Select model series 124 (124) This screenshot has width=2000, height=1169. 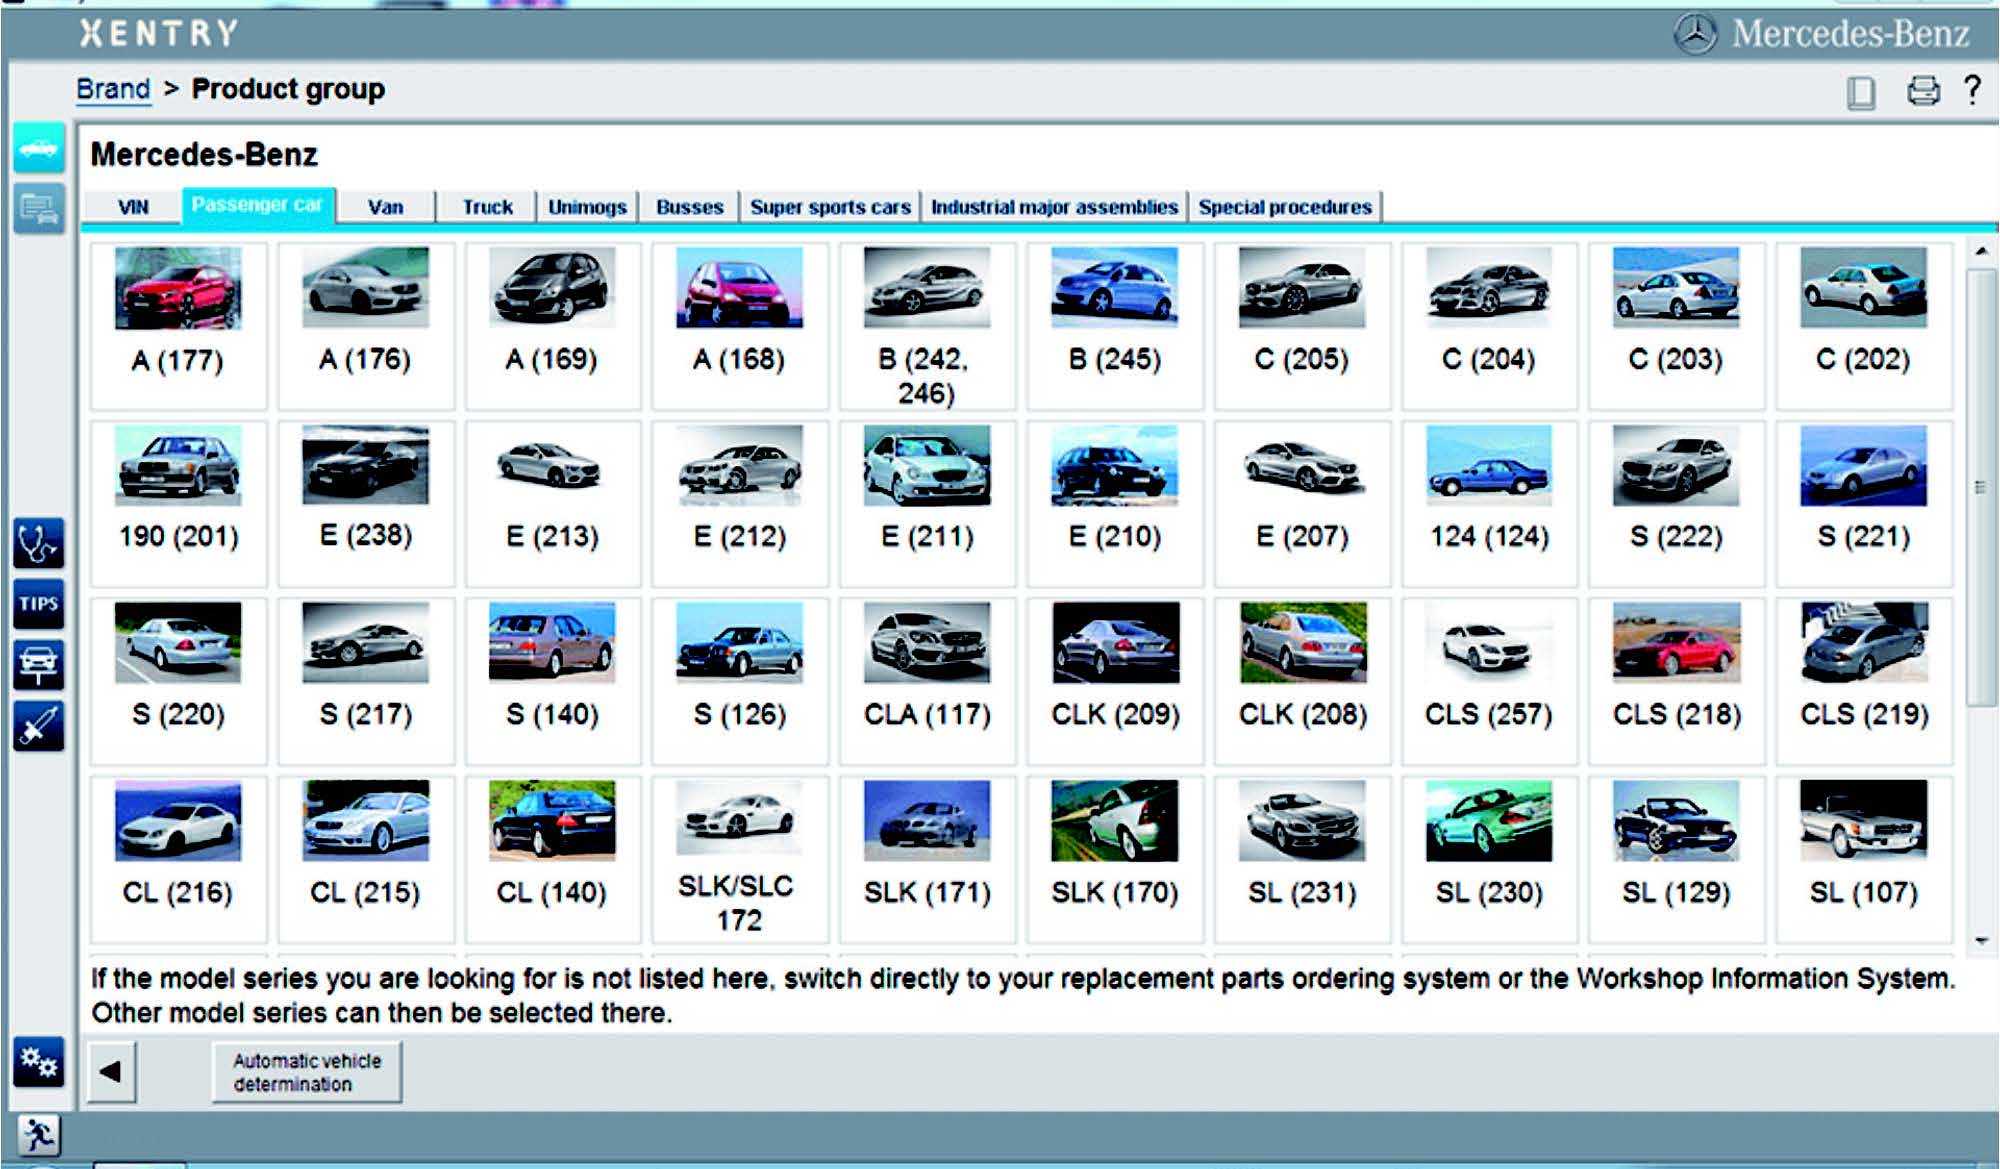1489,504
